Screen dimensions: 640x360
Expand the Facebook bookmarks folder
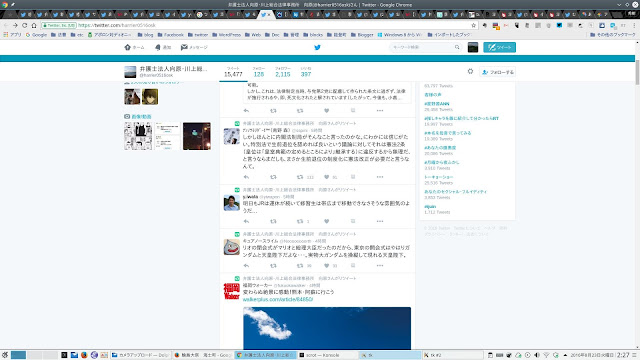[171, 35]
